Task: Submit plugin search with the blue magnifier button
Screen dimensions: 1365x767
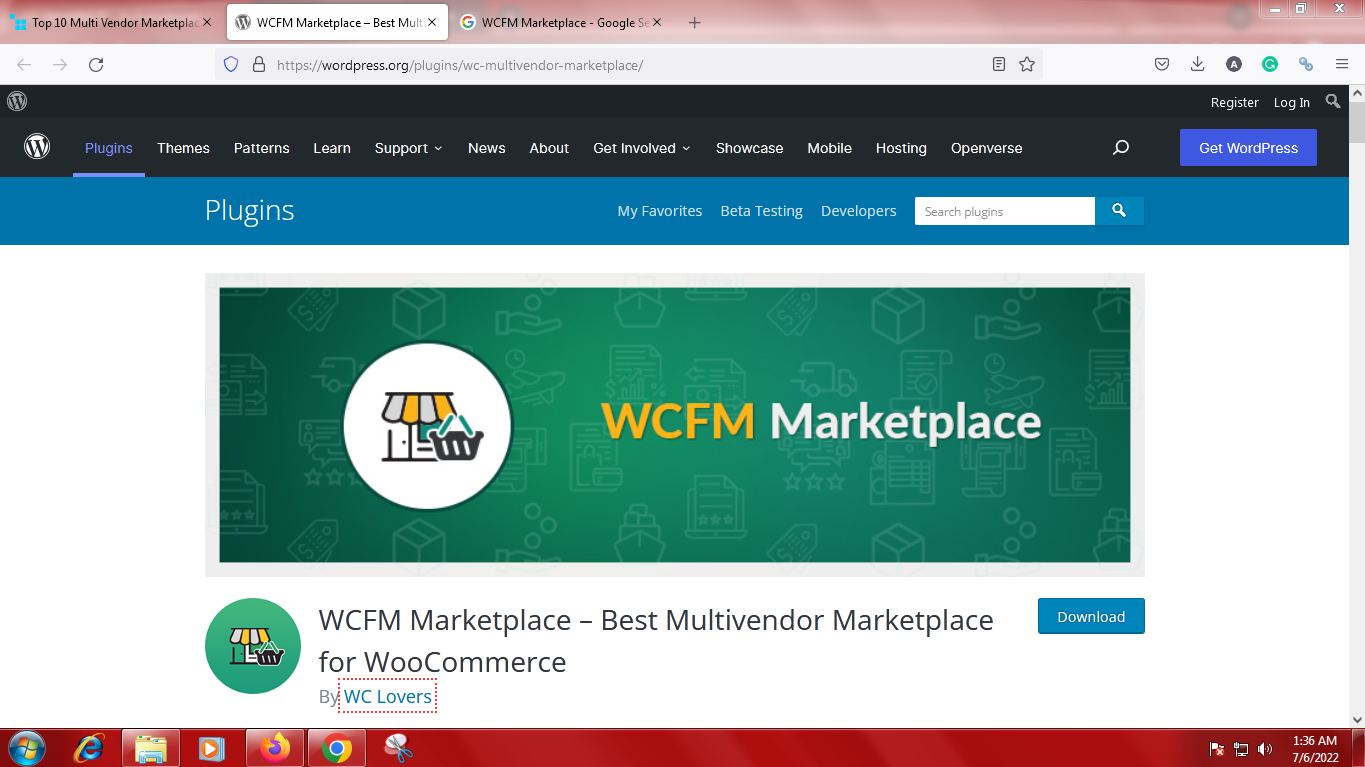Action: click(x=1119, y=211)
